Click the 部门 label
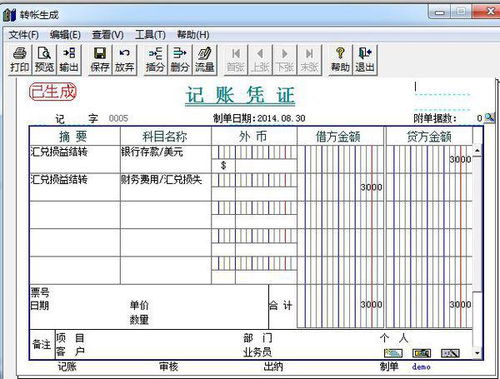This screenshot has height=379, width=500. 258,338
